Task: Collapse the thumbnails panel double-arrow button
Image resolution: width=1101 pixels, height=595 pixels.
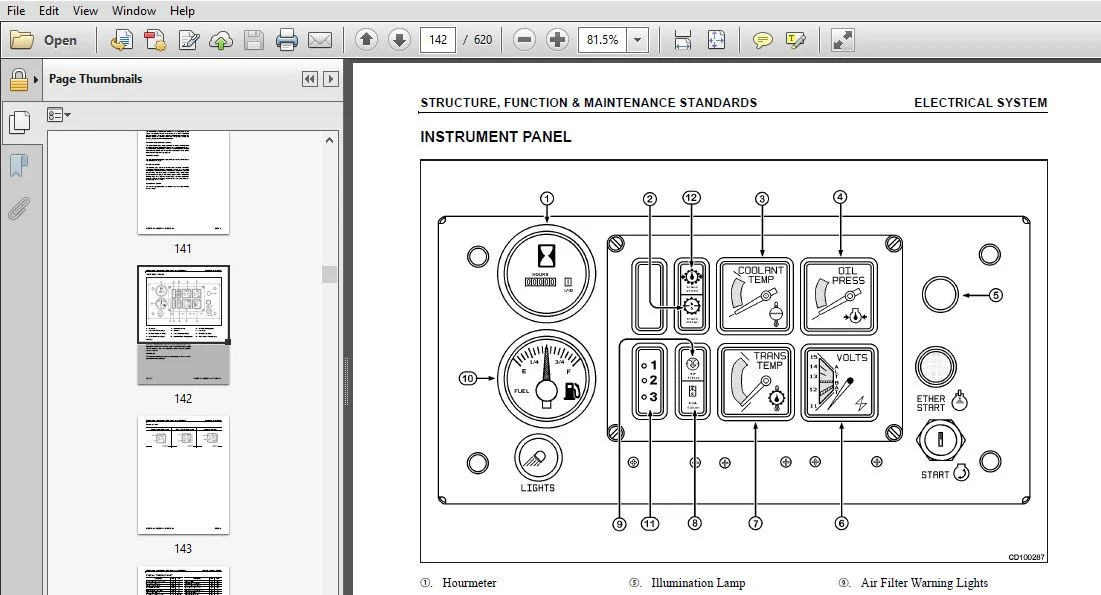Action: [310, 79]
